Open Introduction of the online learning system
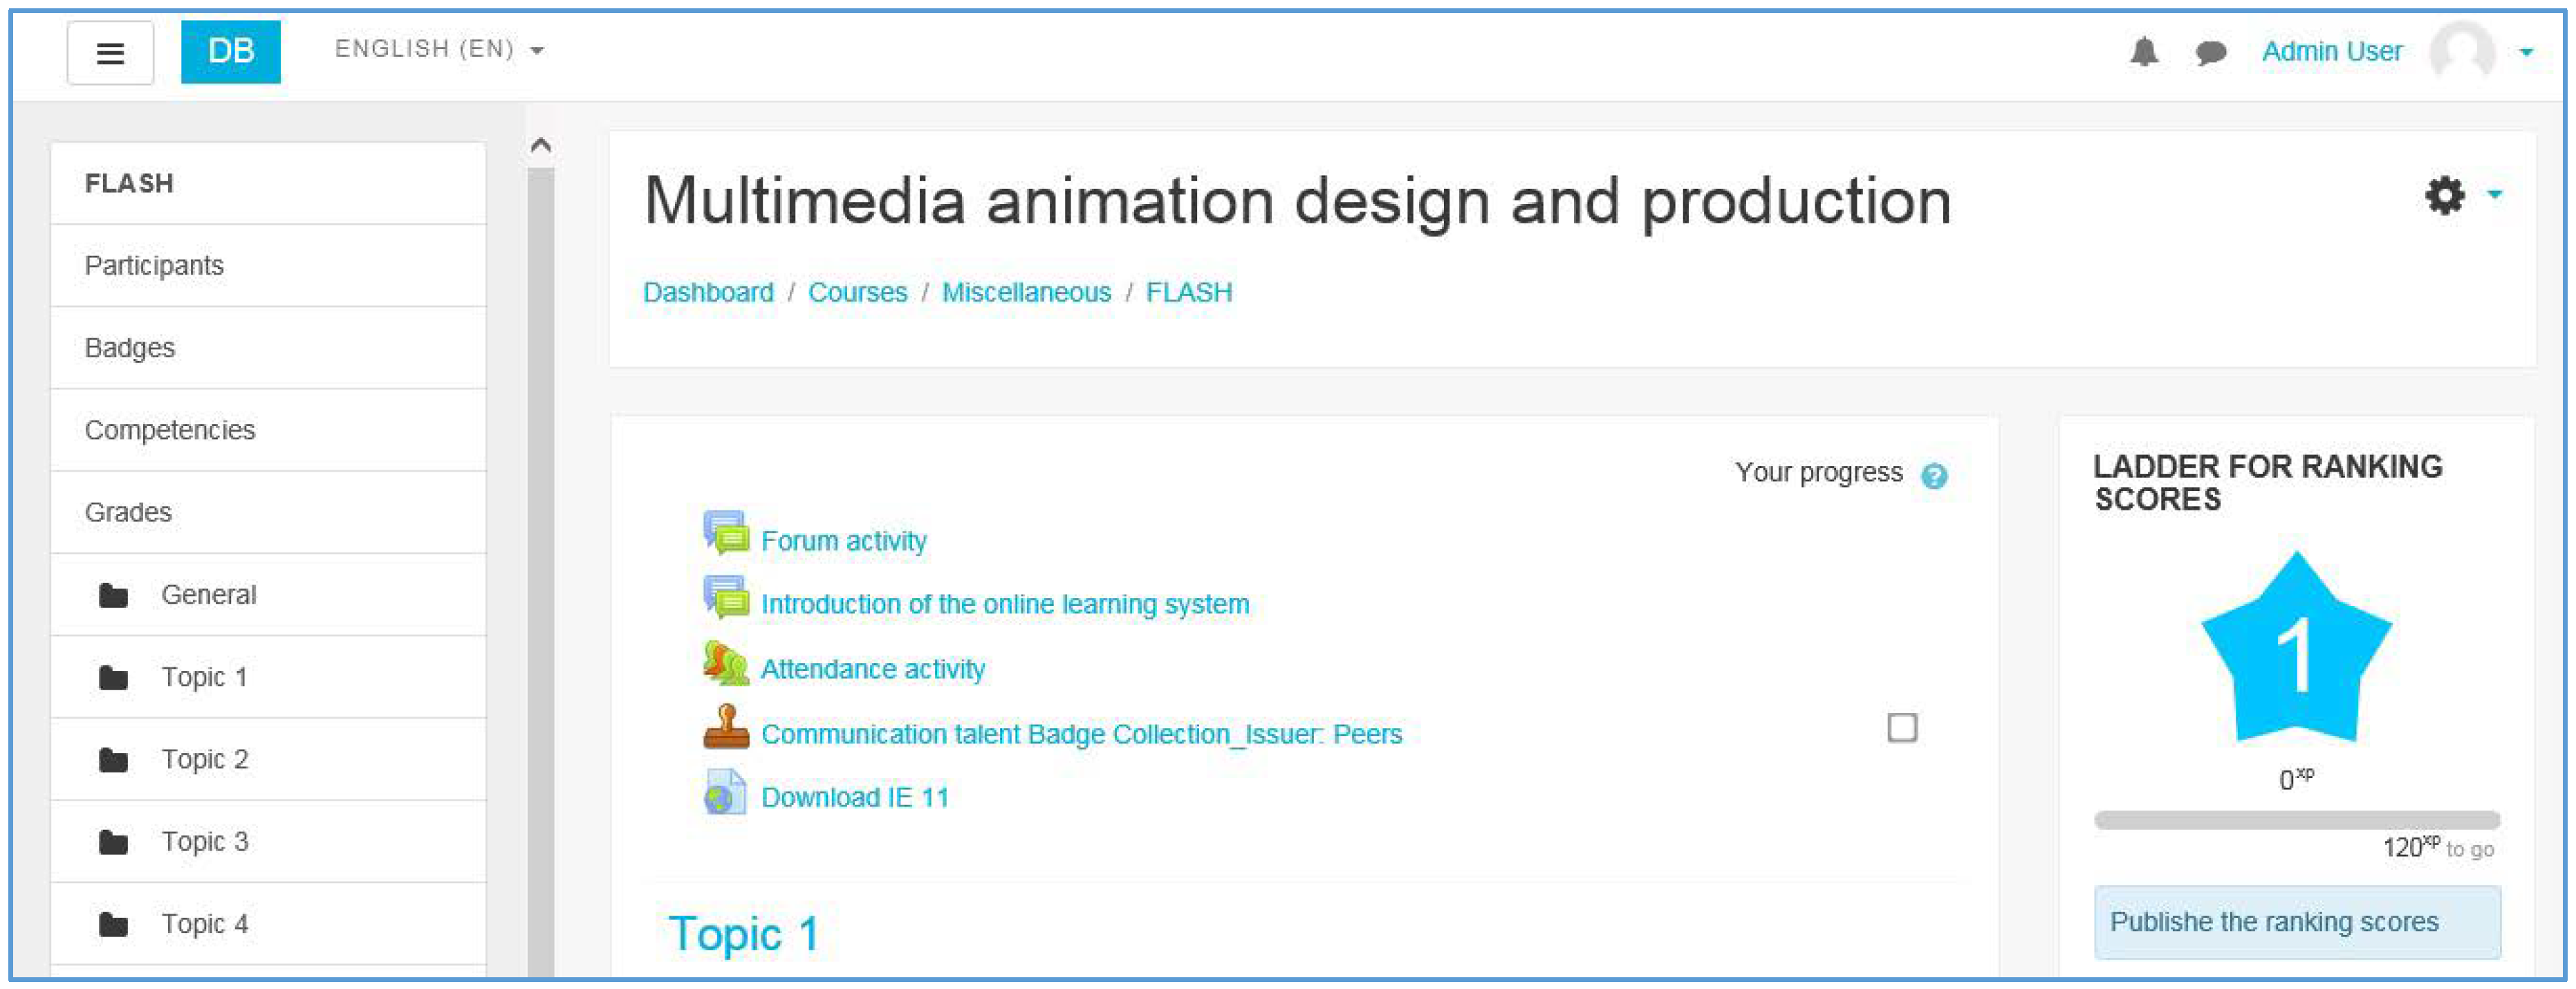This screenshot has height=989, width=2576. coord(1005,604)
